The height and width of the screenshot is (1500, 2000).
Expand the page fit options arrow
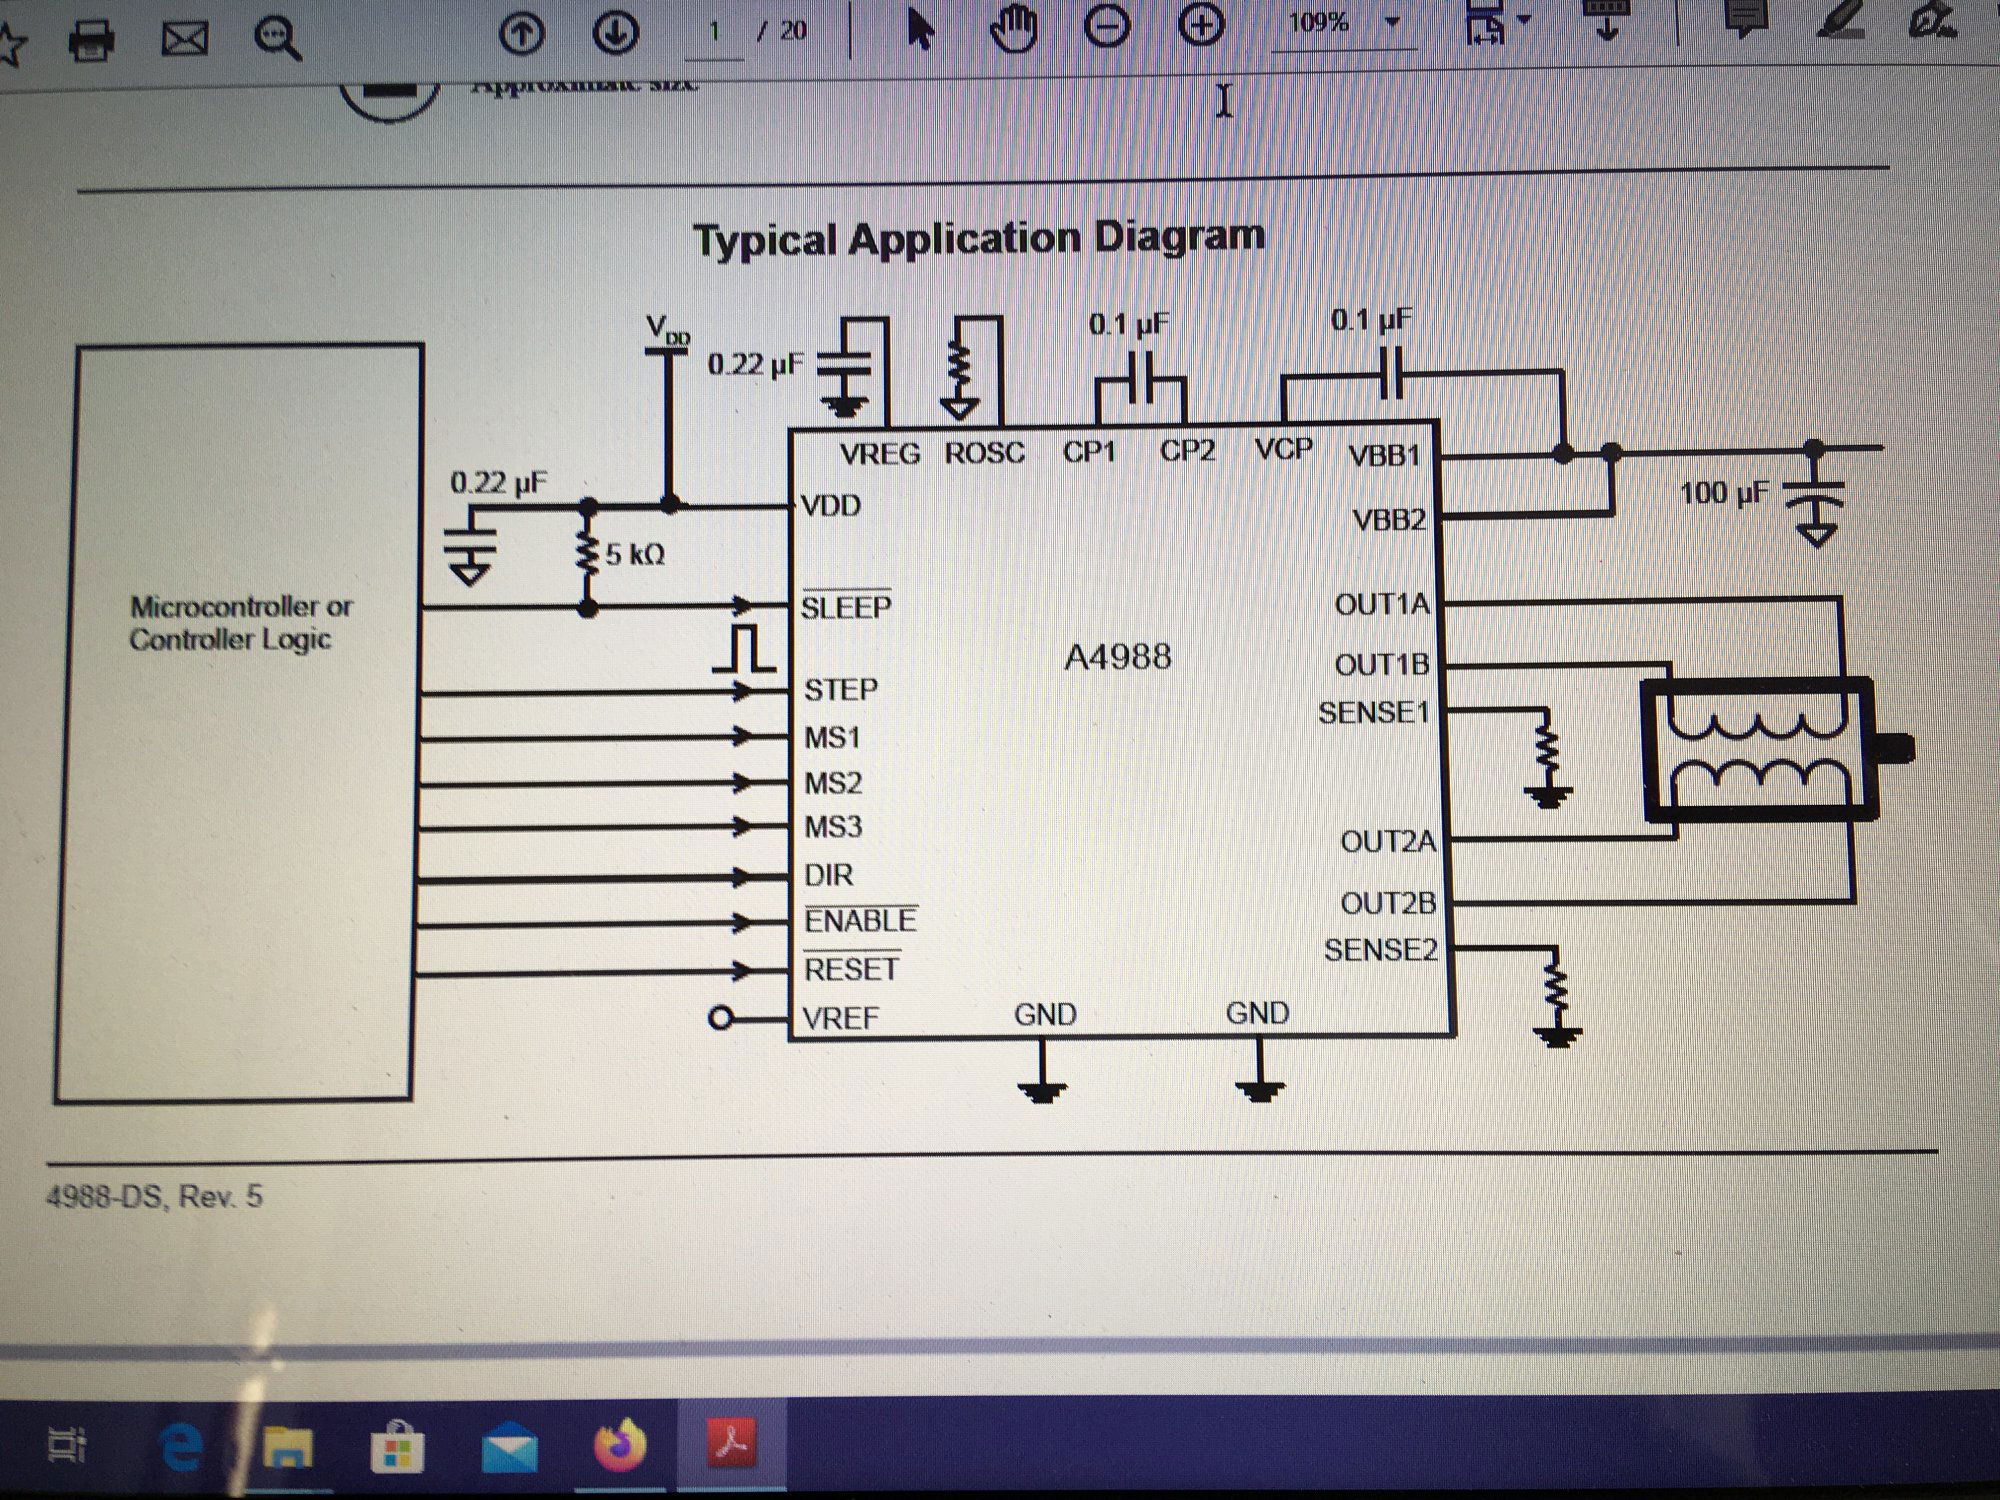1524,20
